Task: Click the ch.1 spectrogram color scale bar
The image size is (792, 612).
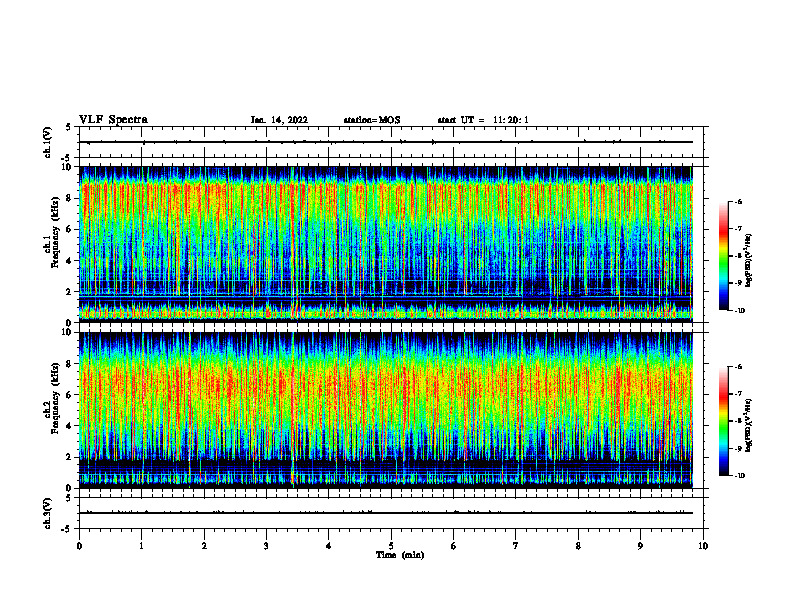Action: (x=723, y=256)
